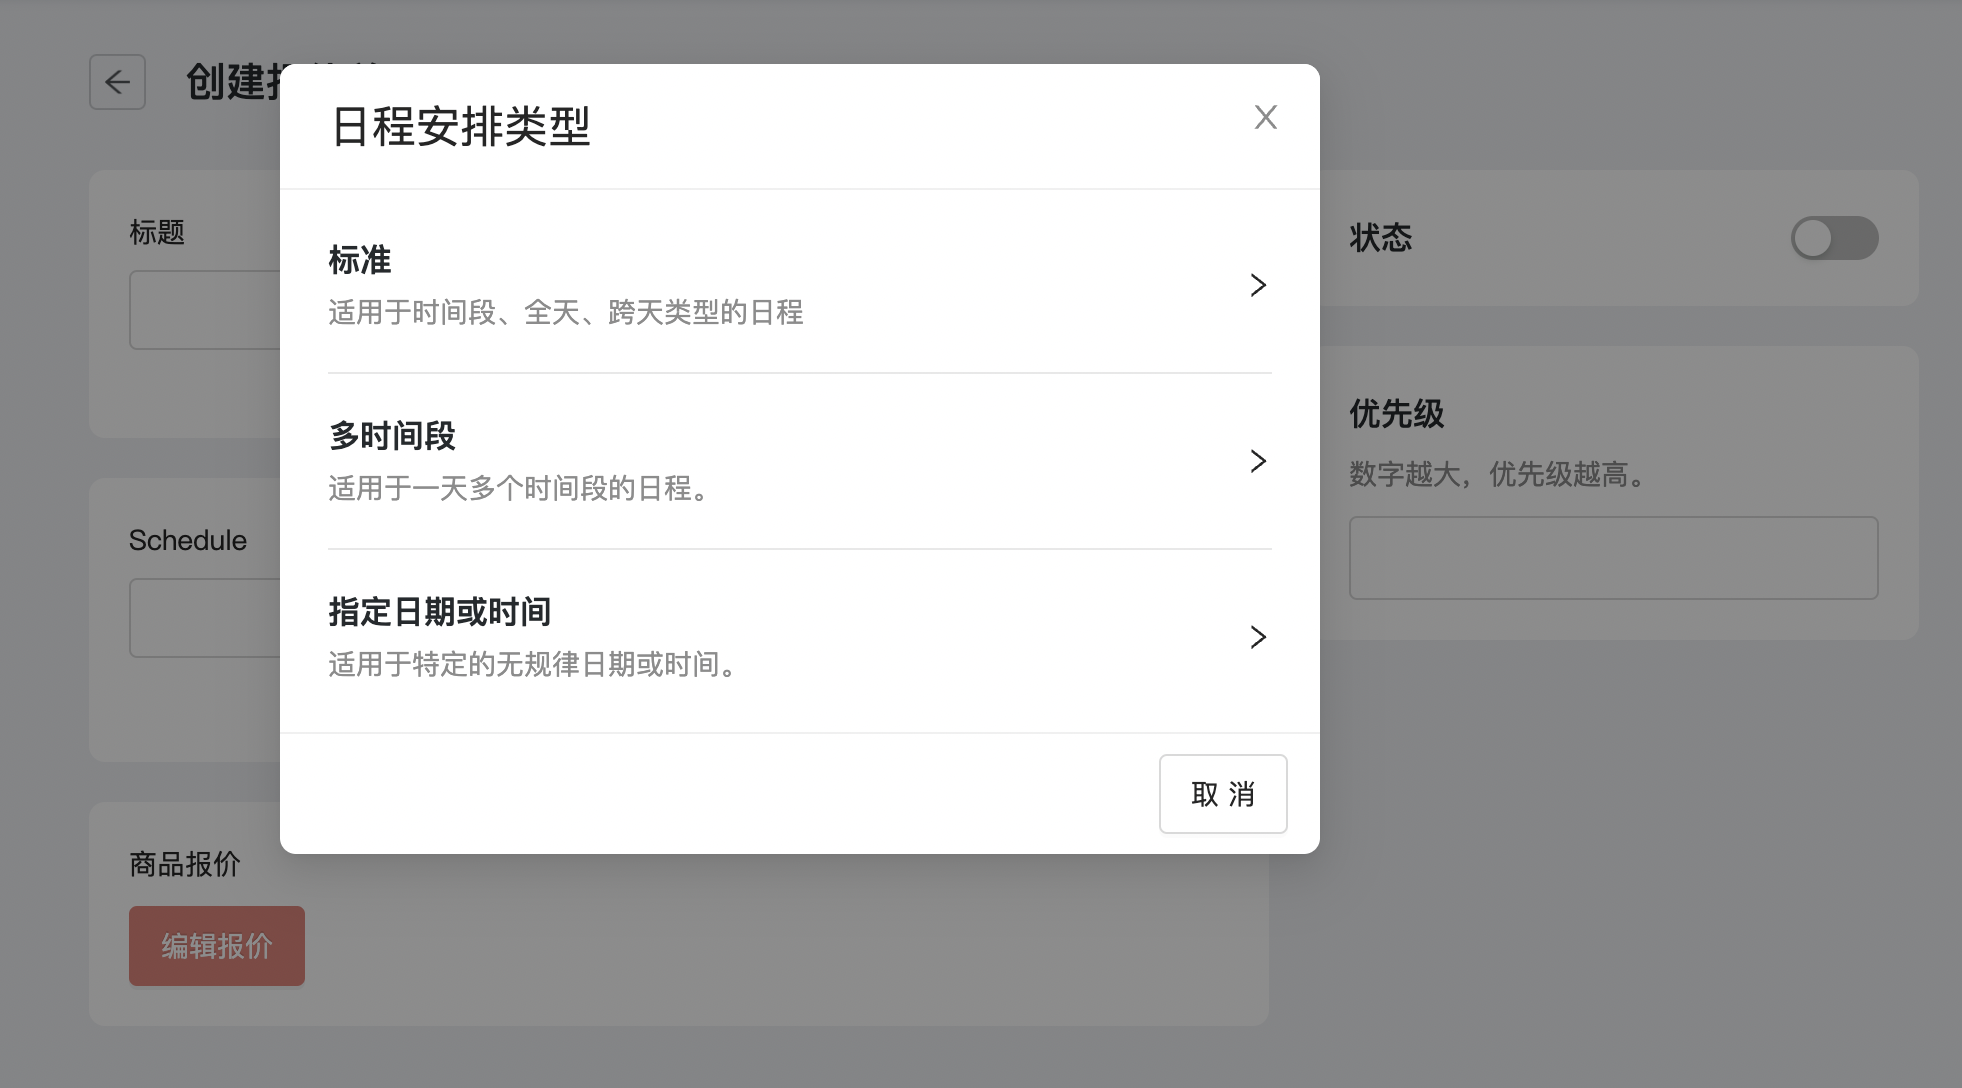Click the back arrow beside 创建 heading

tap(118, 82)
